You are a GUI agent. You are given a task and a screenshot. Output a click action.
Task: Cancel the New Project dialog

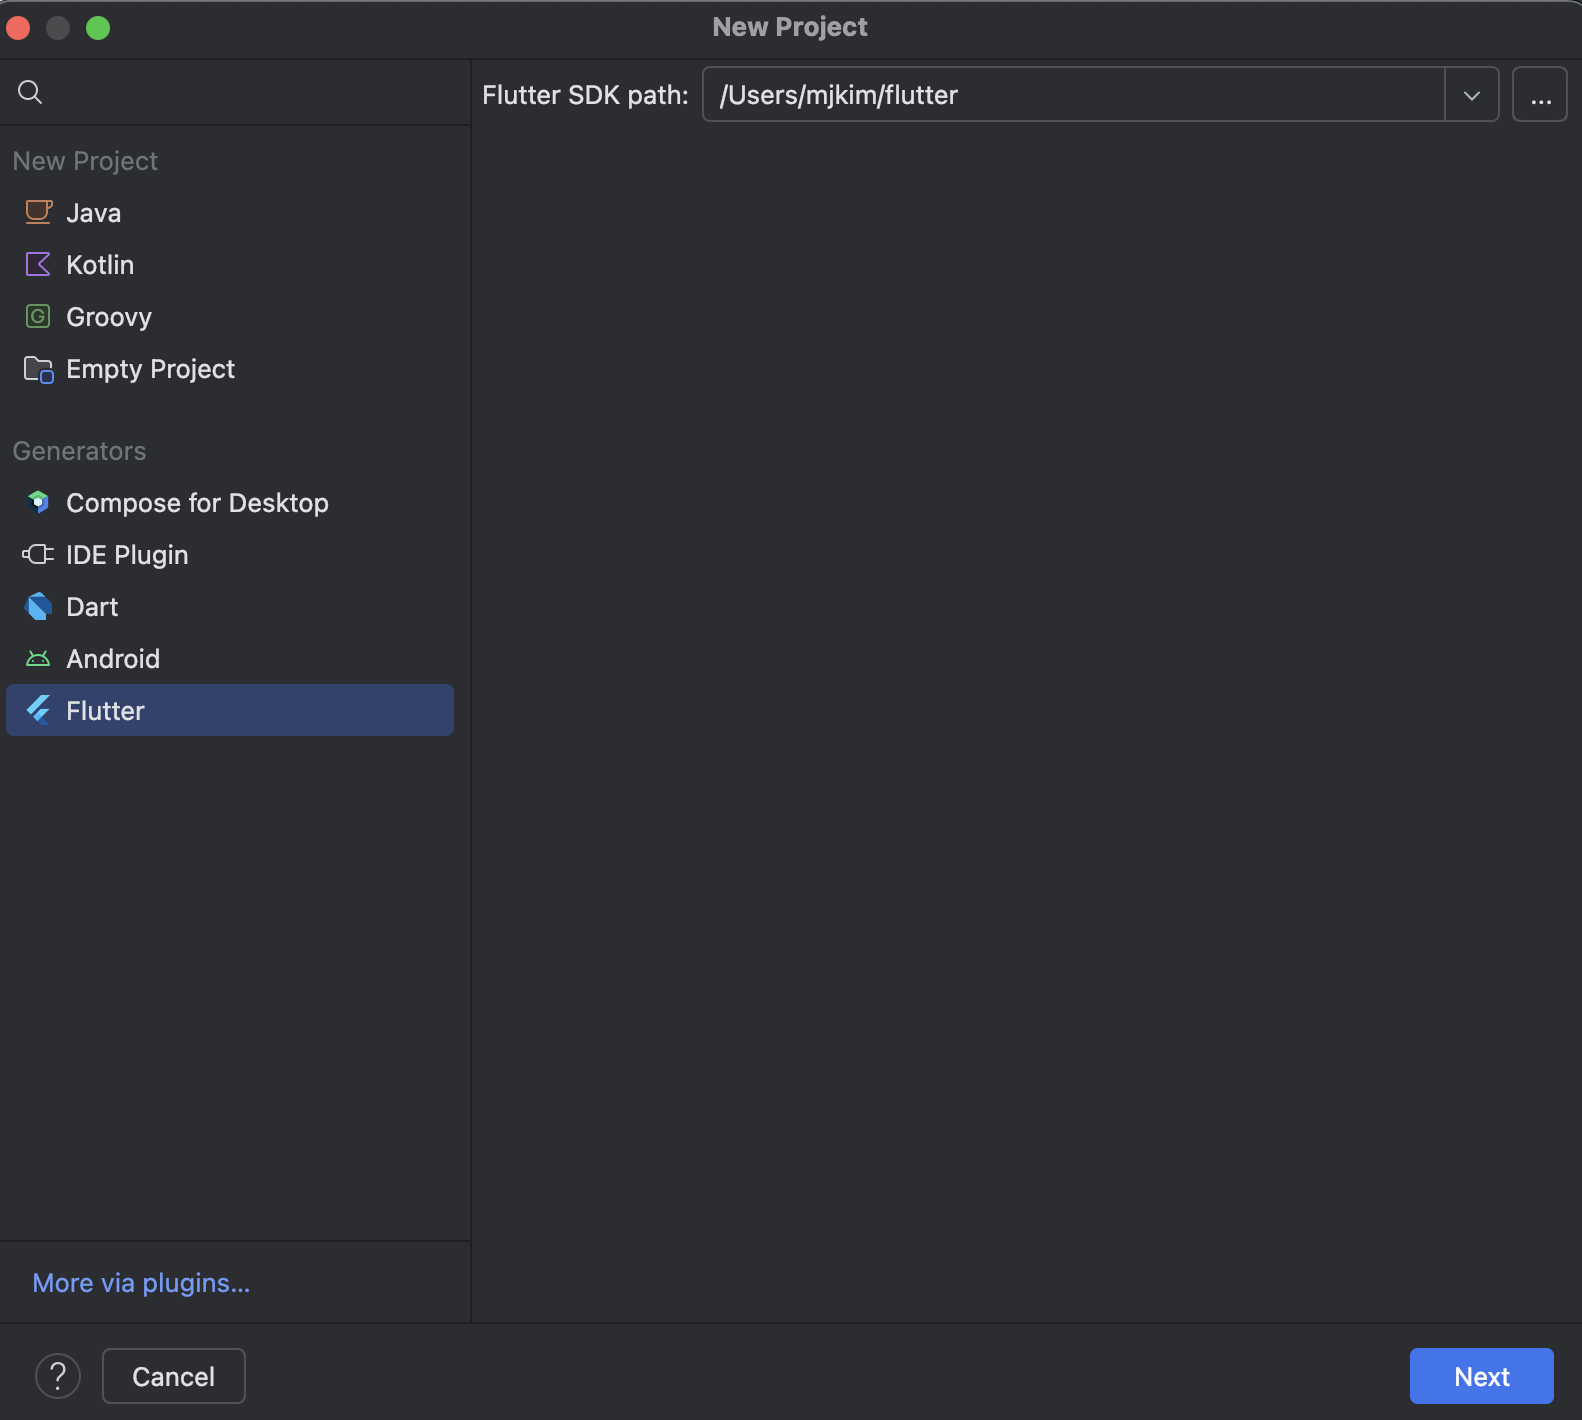(174, 1376)
